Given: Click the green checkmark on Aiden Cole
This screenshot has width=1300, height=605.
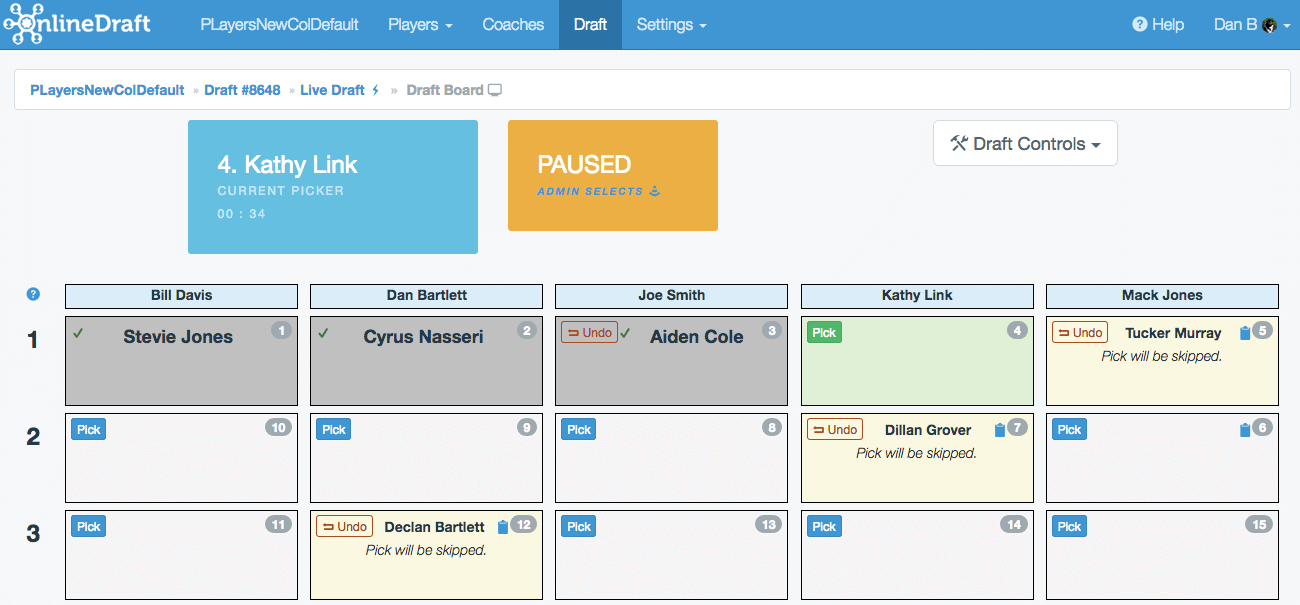Looking at the screenshot, I should 624,333.
